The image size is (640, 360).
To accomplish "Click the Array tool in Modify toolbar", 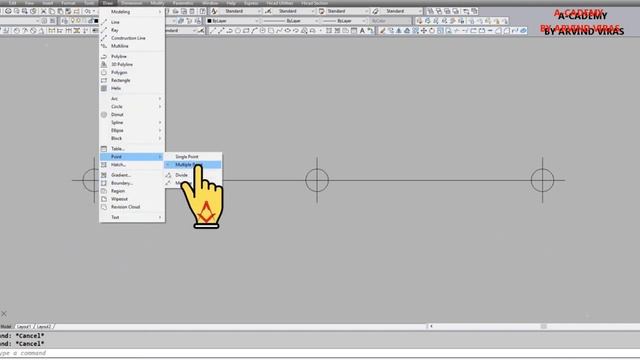I will [x=416, y=31].
